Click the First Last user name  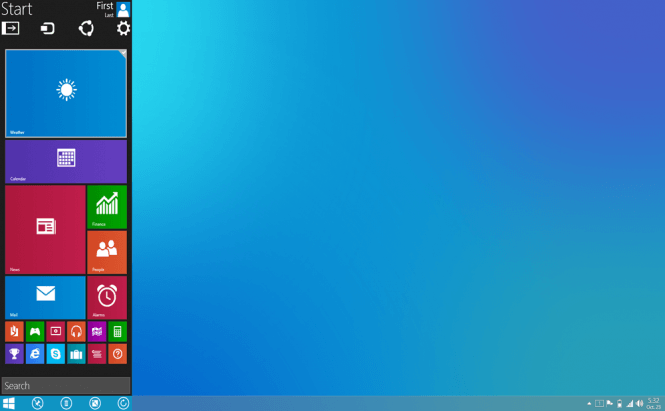click(x=105, y=9)
